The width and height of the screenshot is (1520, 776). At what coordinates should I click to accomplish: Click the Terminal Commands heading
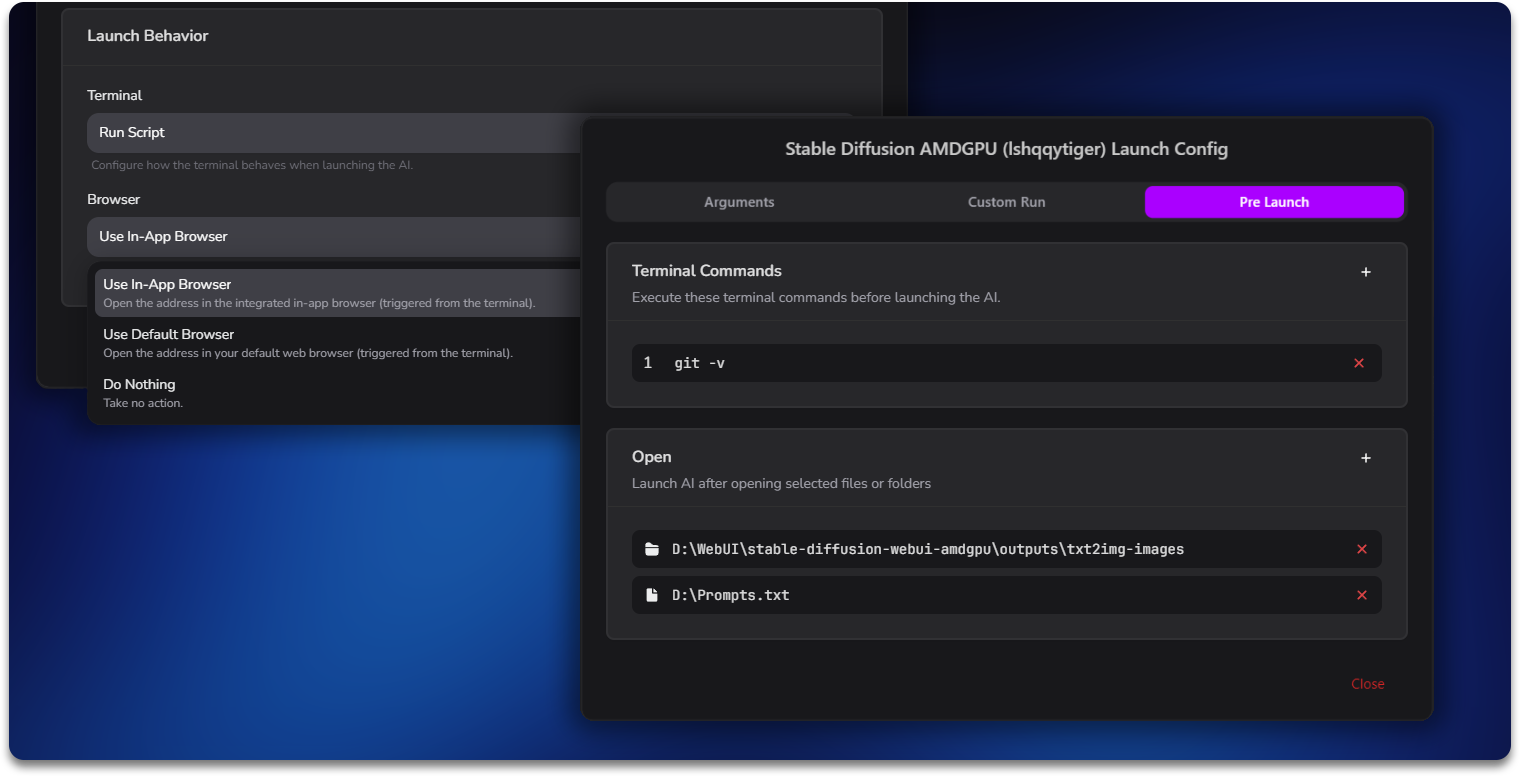[x=707, y=271]
